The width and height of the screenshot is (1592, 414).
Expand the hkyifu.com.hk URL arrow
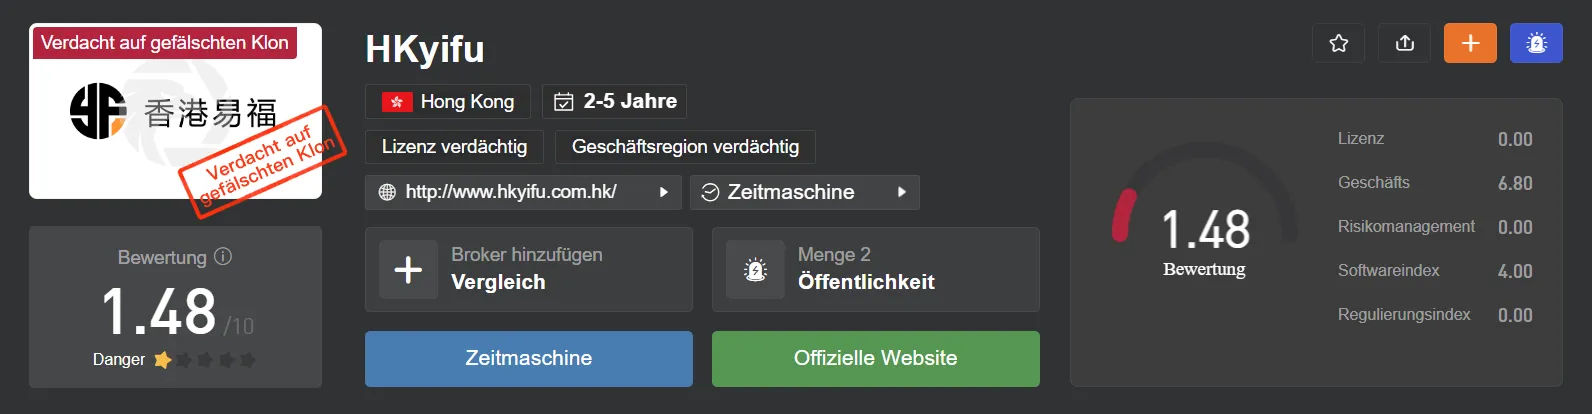663,192
